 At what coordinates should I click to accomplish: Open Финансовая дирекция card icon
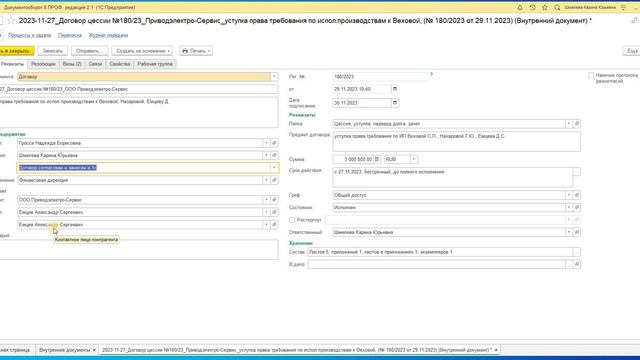tap(274, 180)
